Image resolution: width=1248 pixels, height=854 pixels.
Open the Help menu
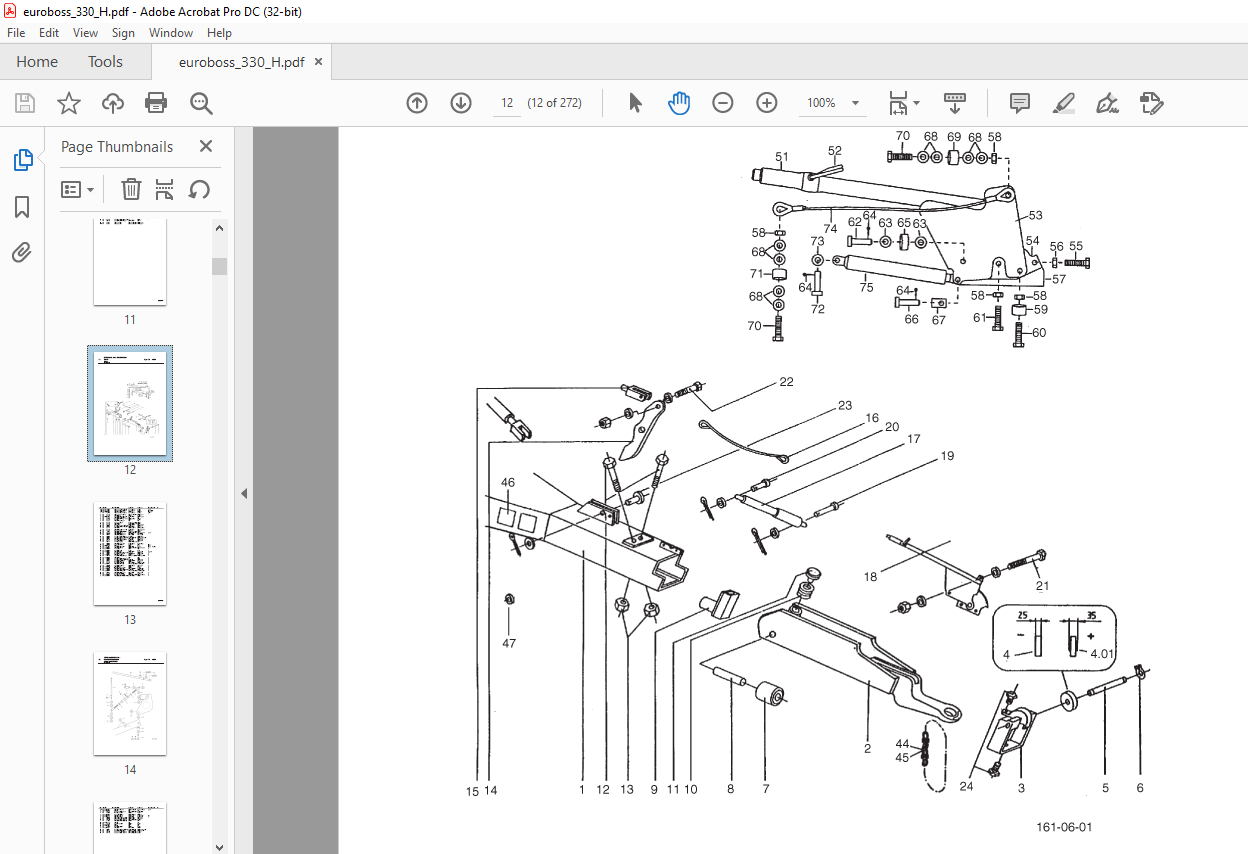click(219, 33)
